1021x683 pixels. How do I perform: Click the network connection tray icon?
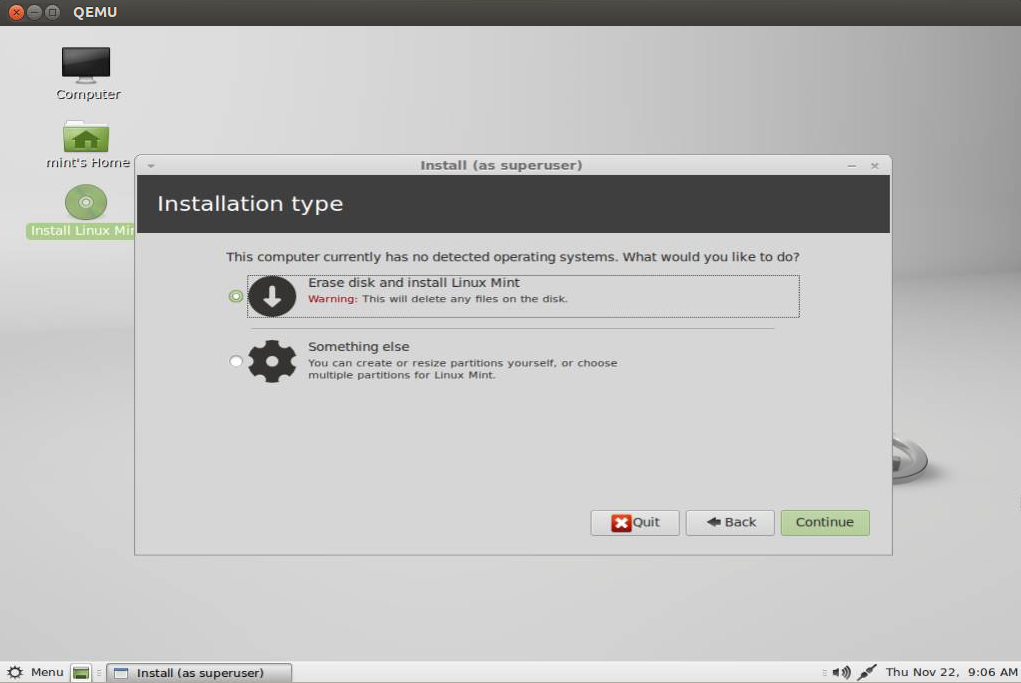pos(867,672)
